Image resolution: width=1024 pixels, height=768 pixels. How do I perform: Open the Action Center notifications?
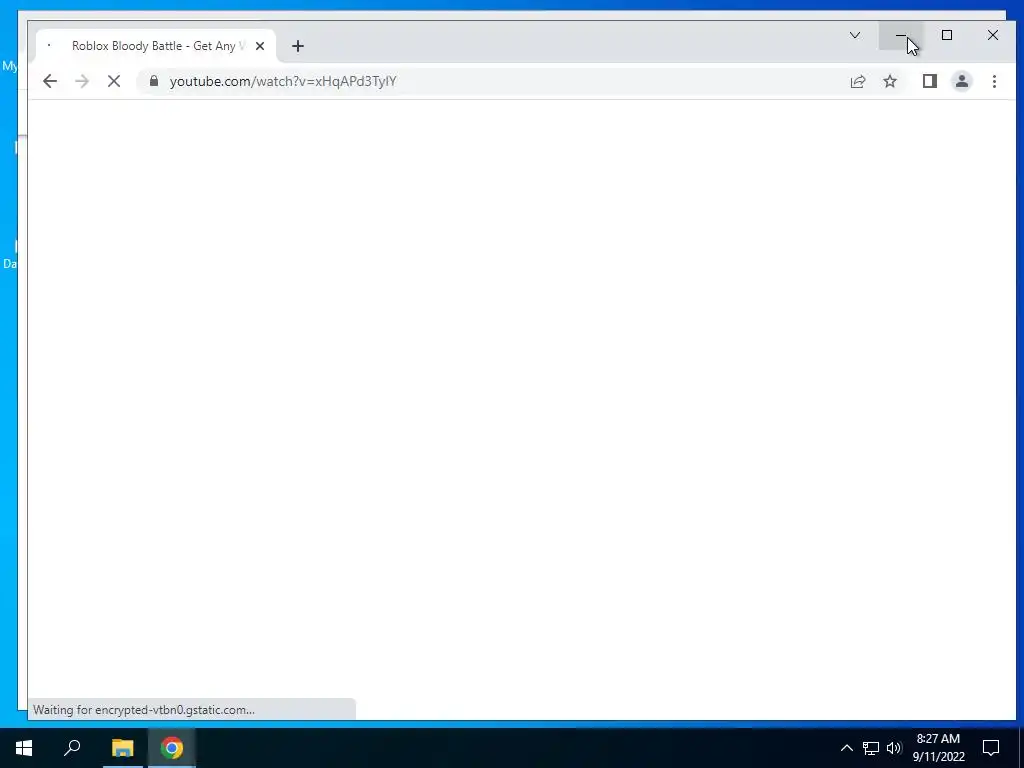[x=991, y=748]
